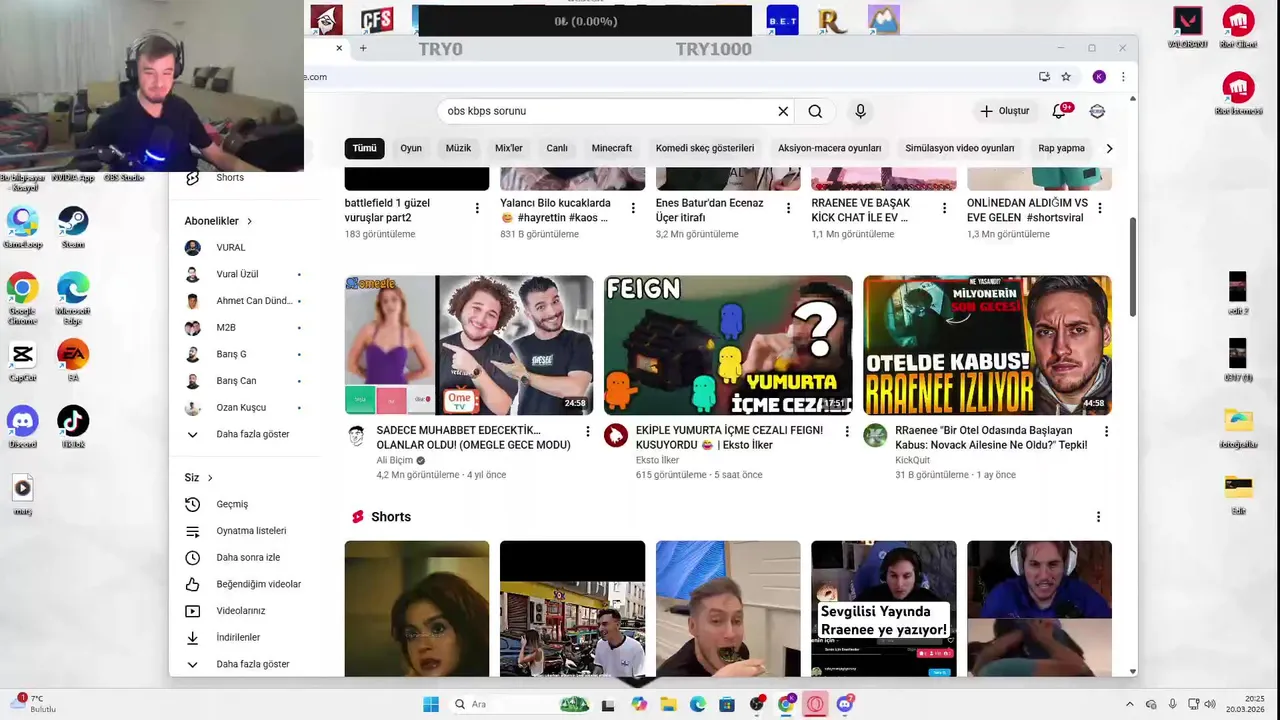Screen dimensions: 1280x720
Task: Open the Abonelikler section chevron
Action: (250, 221)
